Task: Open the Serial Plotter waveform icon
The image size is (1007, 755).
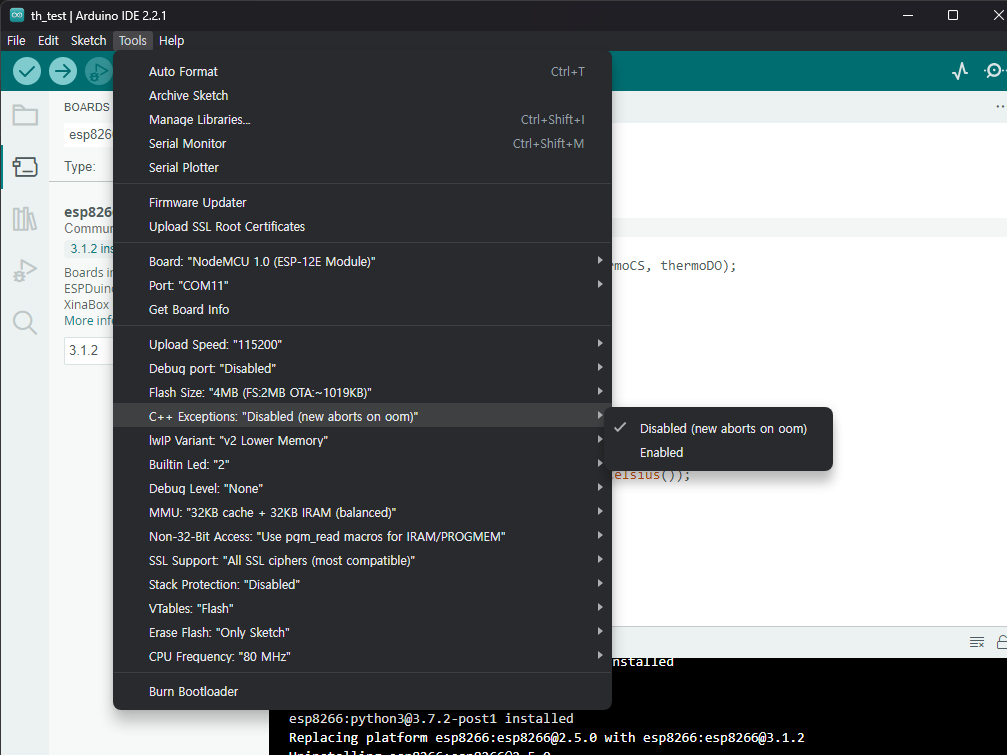Action: tap(960, 71)
